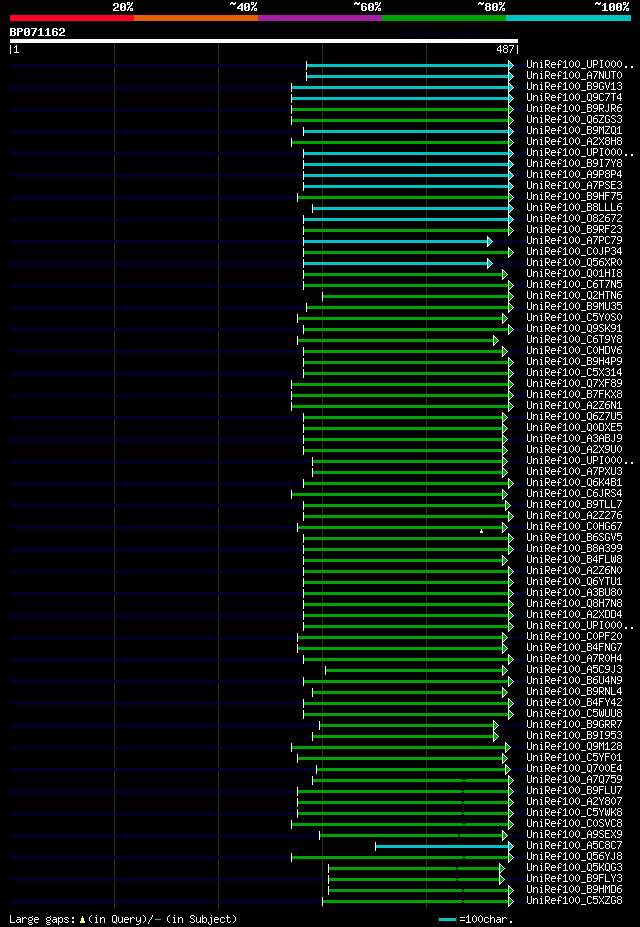Click the white query sequence bar
This screenshot has width=640, height=927.
(264, 41)
